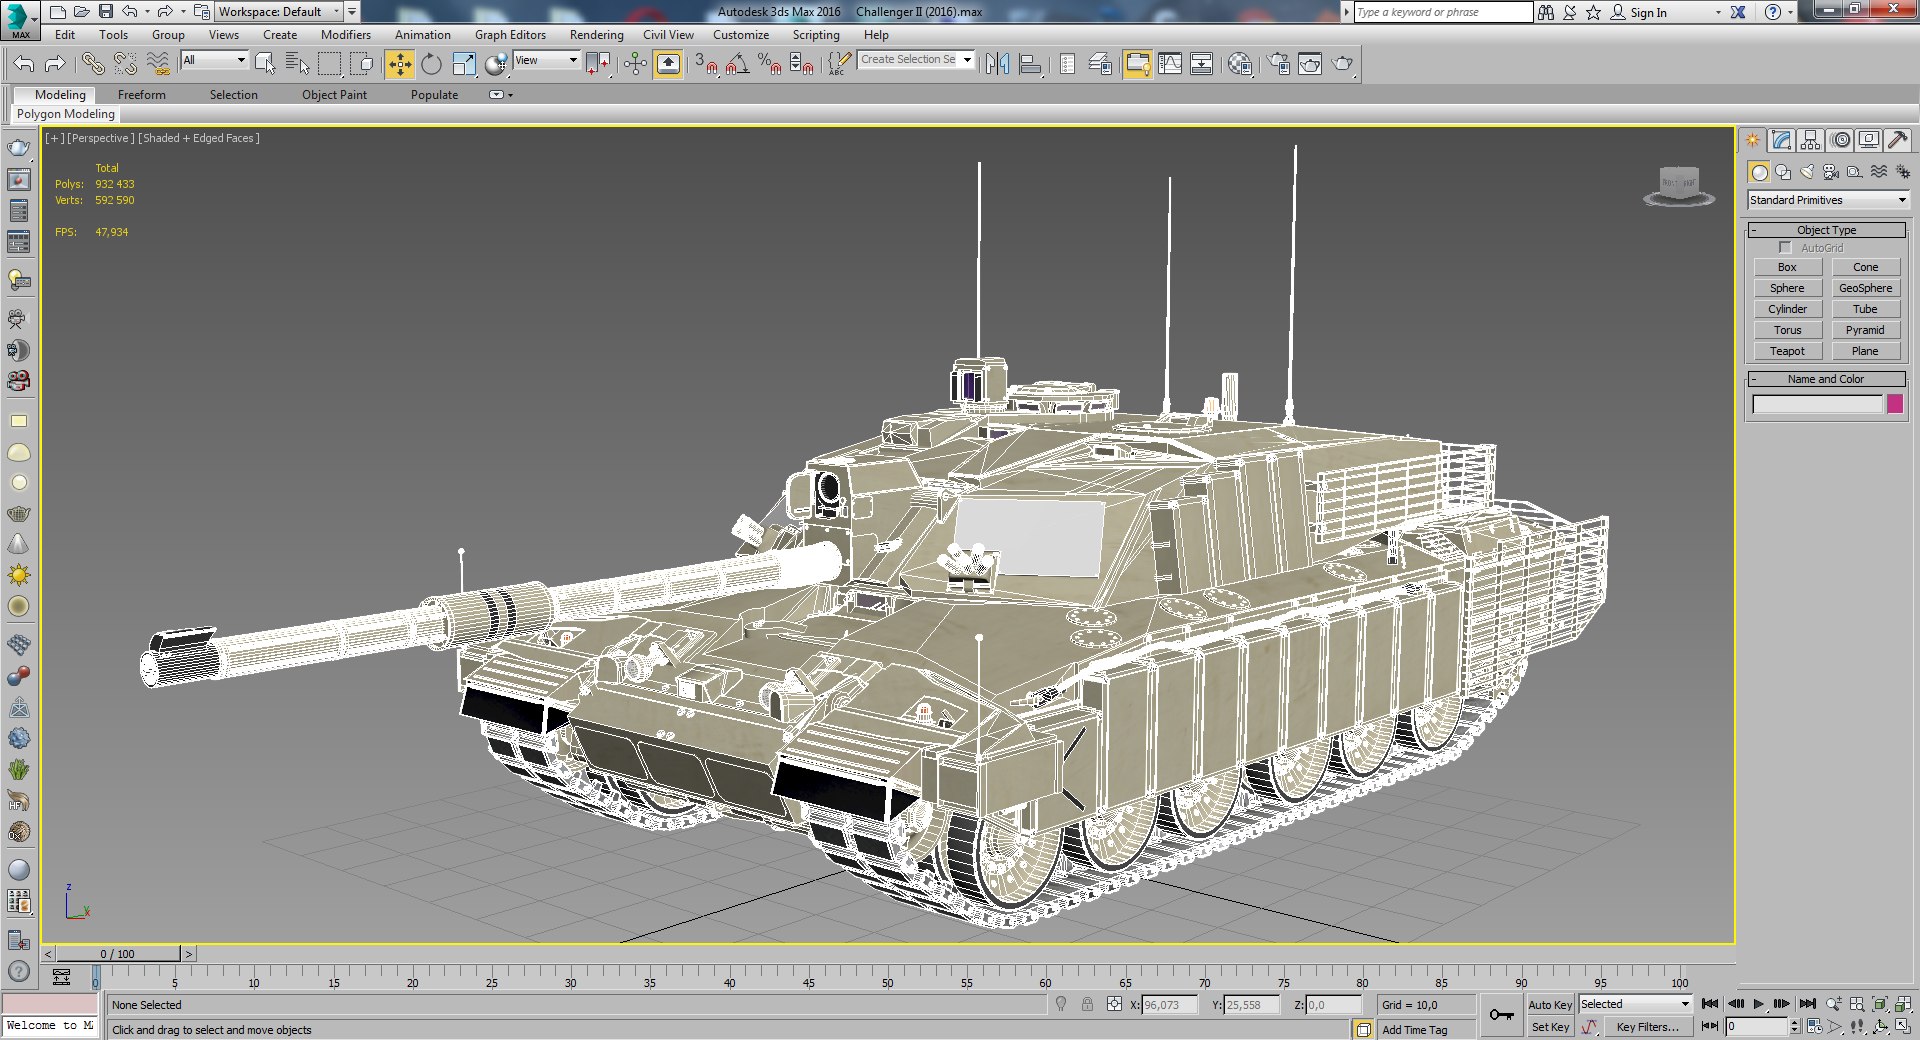Click the Set Key button
The image size is (1920, 1040).
click(x=1550, y=1027)
